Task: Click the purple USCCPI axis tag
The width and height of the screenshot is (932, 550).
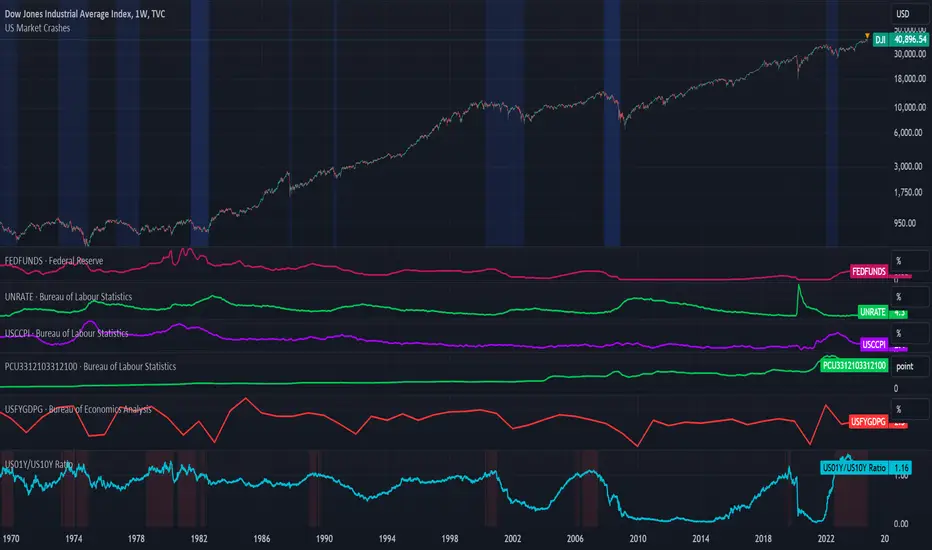Action: pyautogui.click(x=874, y=344)
